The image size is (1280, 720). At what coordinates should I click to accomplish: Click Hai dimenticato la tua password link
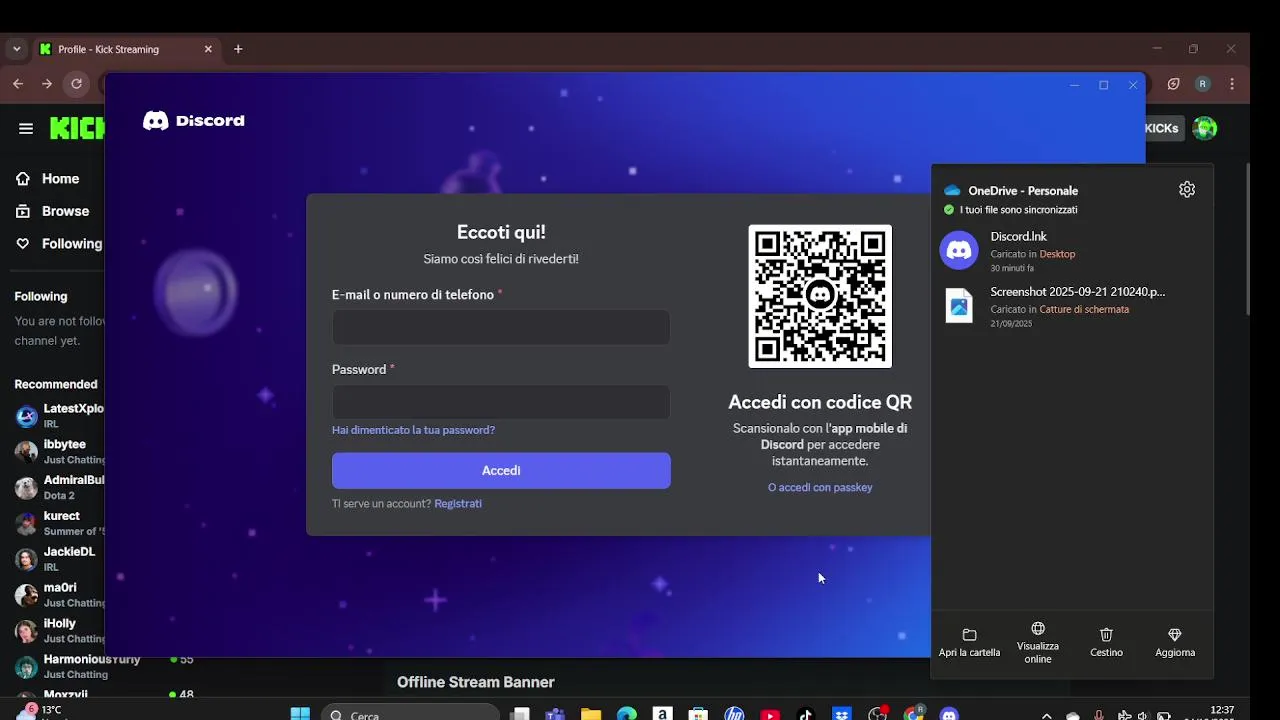pos(413,430)
